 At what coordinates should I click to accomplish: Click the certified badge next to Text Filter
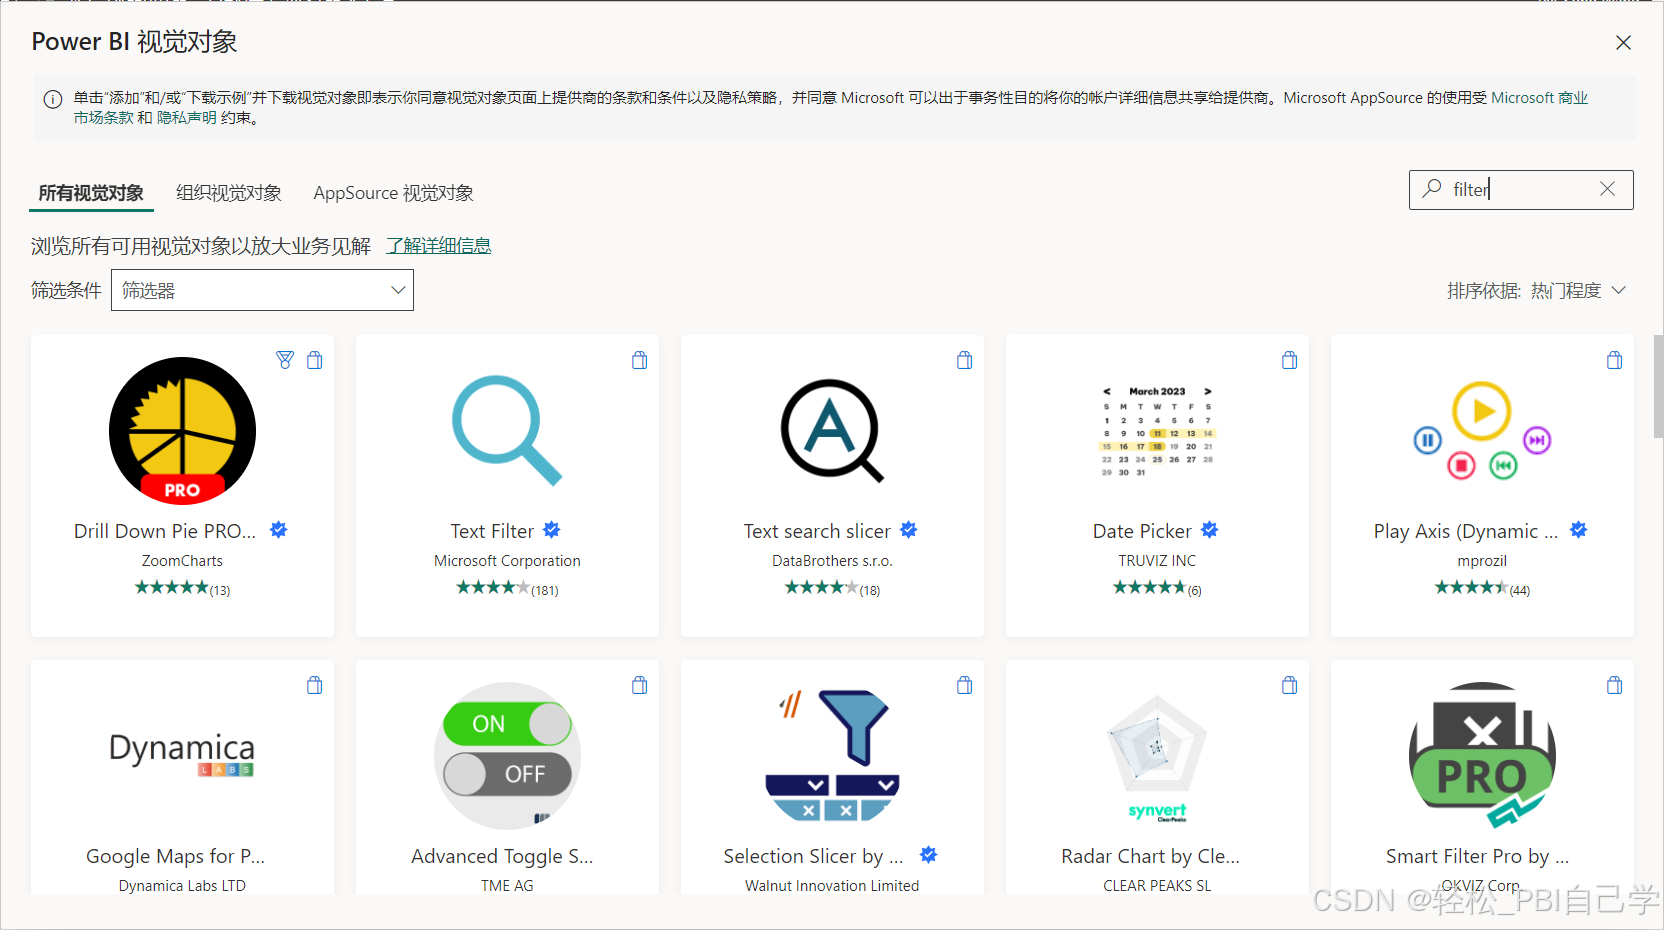coord(552,530)
